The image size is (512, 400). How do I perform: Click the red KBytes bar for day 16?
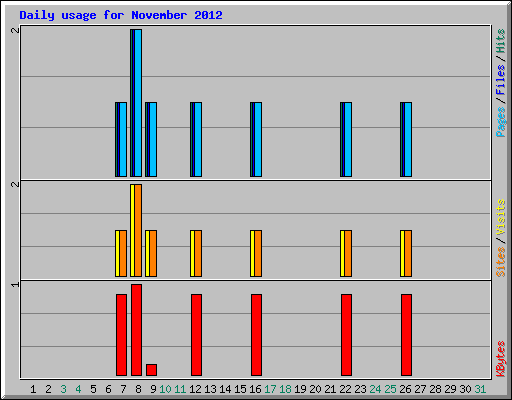tap(256, 335)
